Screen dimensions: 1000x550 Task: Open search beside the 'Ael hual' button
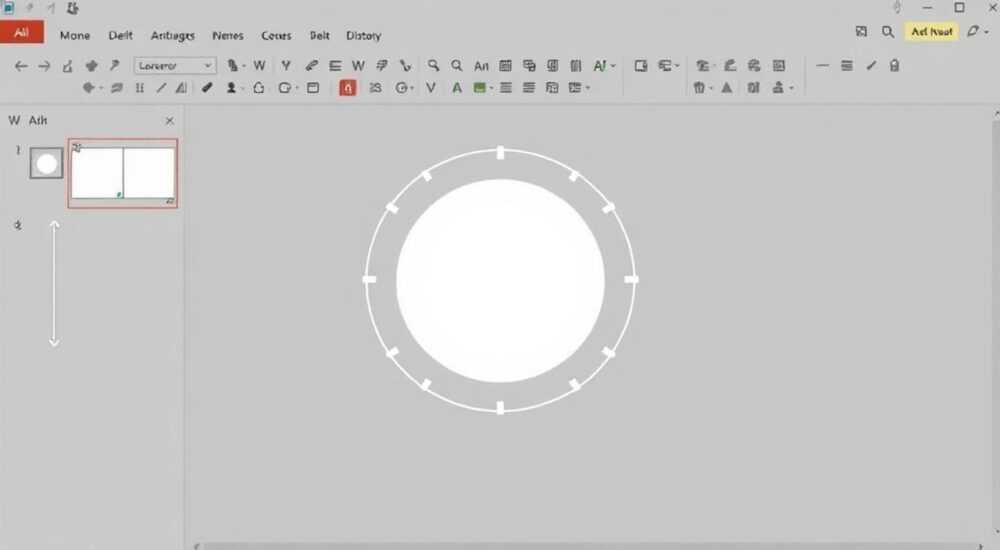[888, 31]
